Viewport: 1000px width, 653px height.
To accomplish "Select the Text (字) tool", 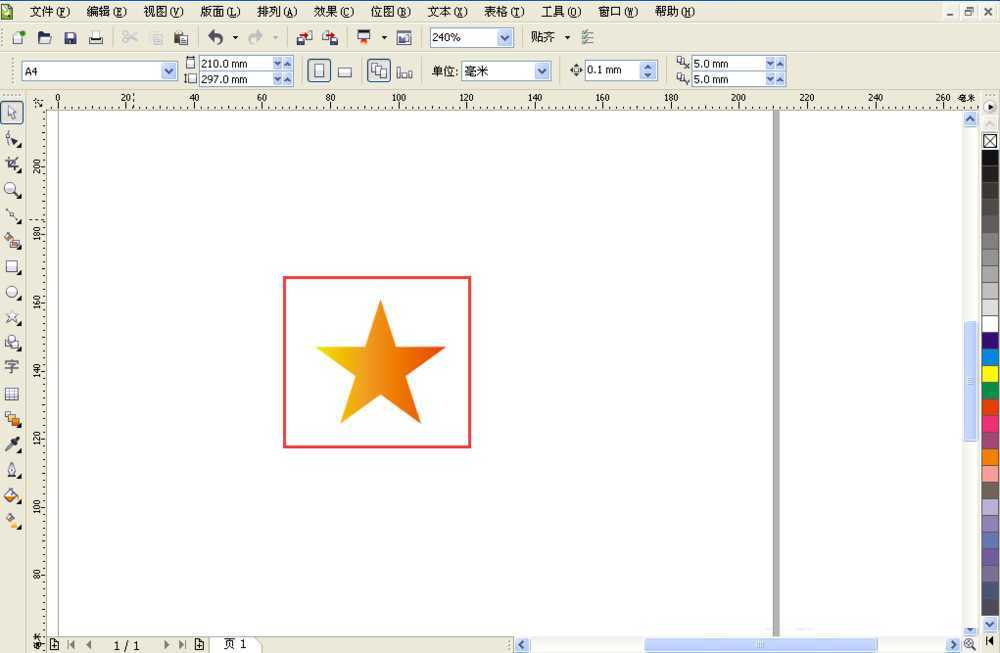I will pos(12,367).
